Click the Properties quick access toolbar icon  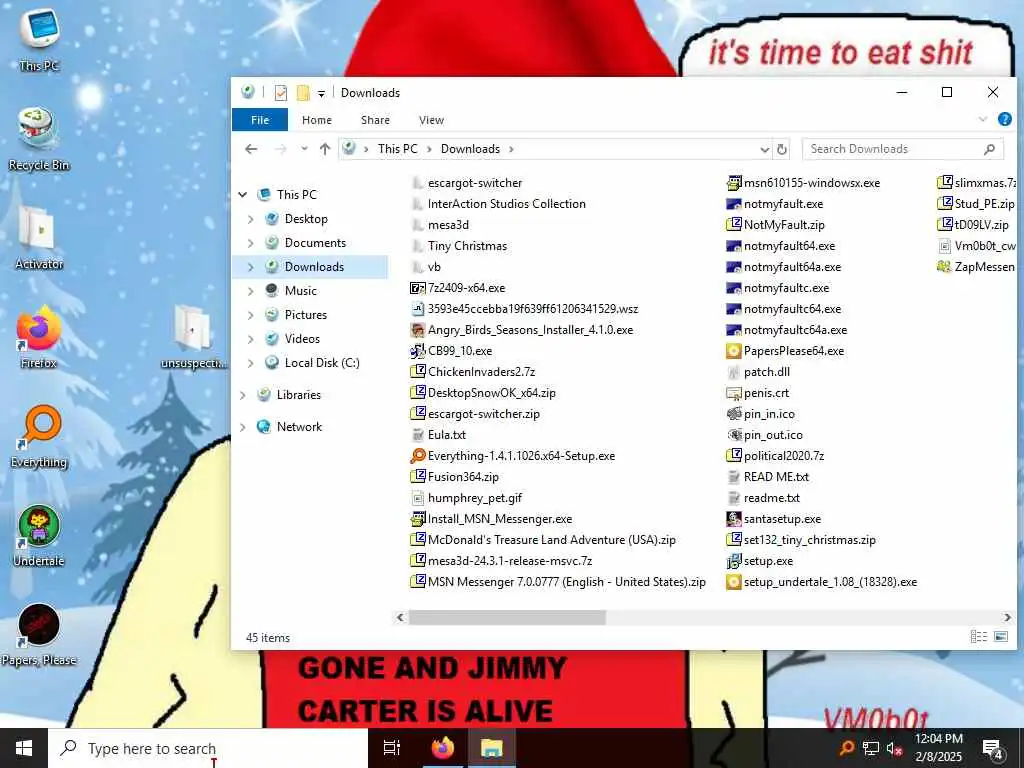pyautogui.click(x=281, y=93)
